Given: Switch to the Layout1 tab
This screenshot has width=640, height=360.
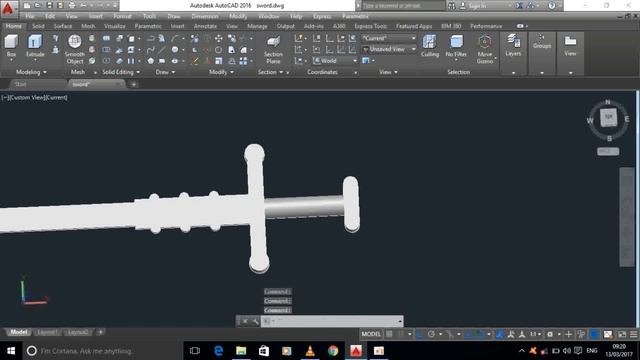Looking at the screenshot, I should click(x=47, y=332).
